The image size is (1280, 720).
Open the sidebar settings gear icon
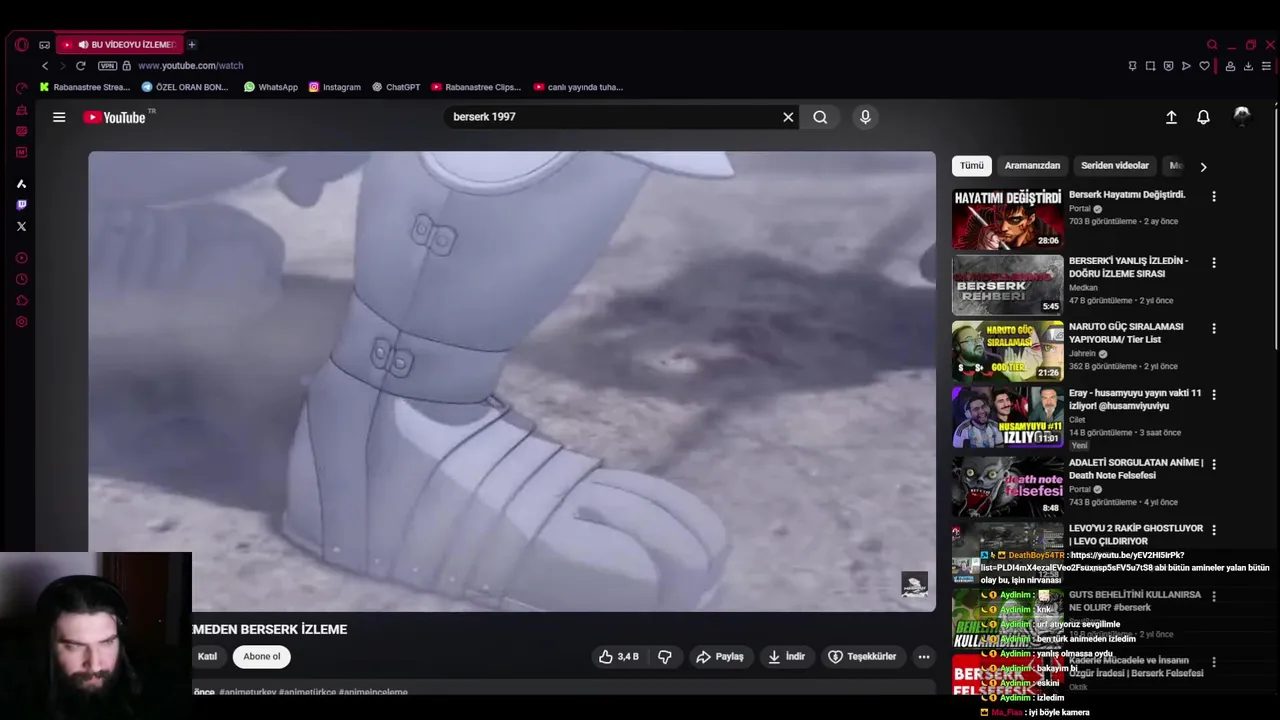(x=21, y=322)
